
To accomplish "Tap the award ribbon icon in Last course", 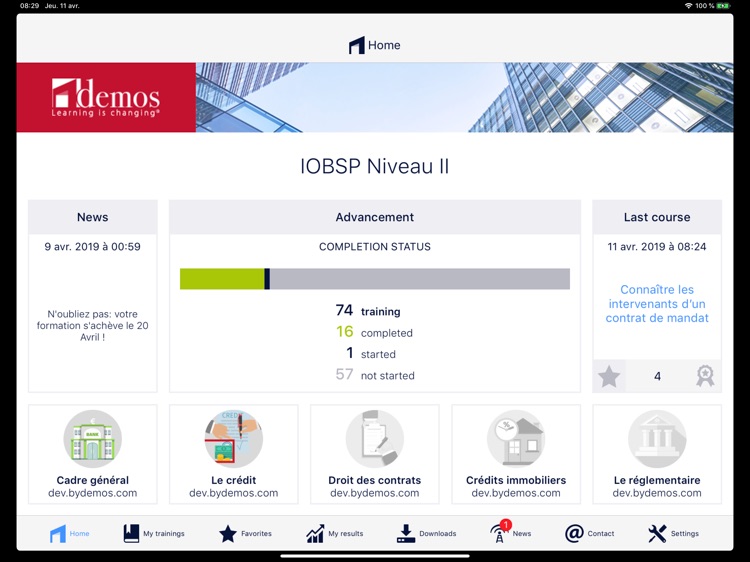I will [705, 376].
